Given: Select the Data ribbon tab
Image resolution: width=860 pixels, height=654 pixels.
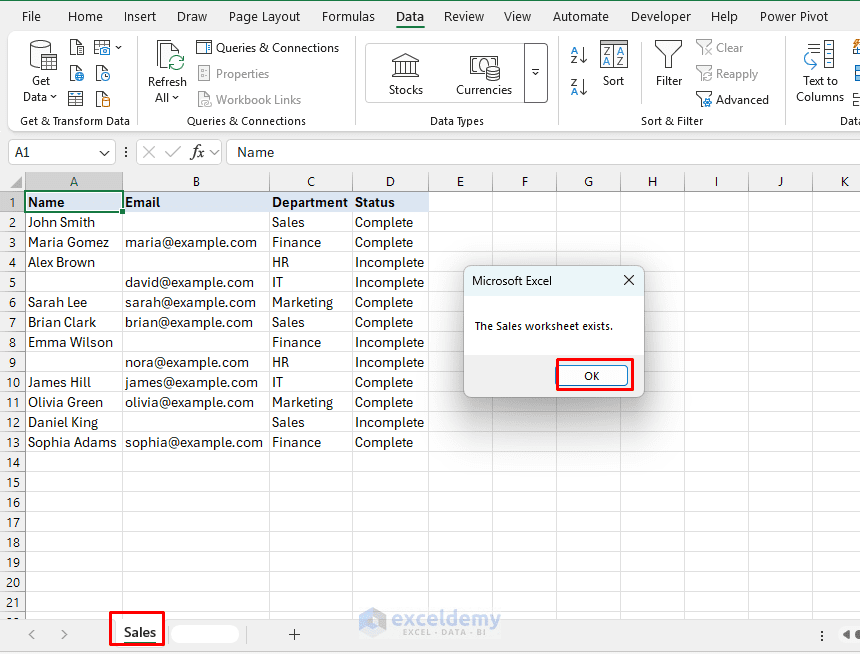Looking at the screenshot, I should pos(410,16).
